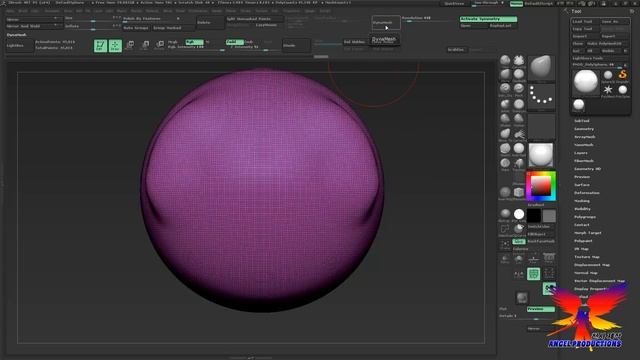Select the white Flat Color material sphere
The width and height of the screenshot is (640, 360).
[519, 214]
